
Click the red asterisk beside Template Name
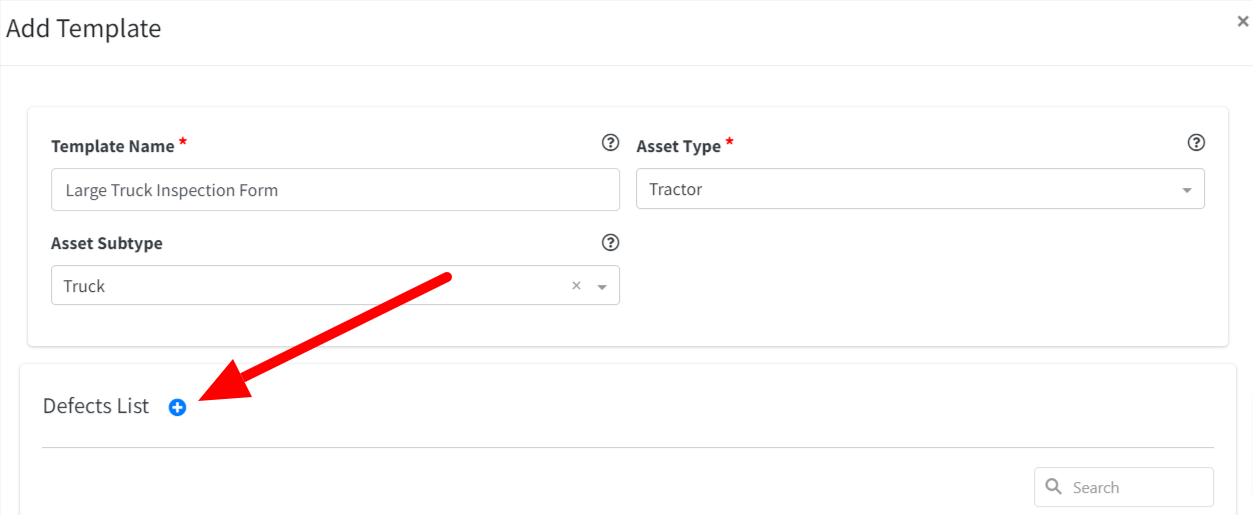[x=183, y=144]
